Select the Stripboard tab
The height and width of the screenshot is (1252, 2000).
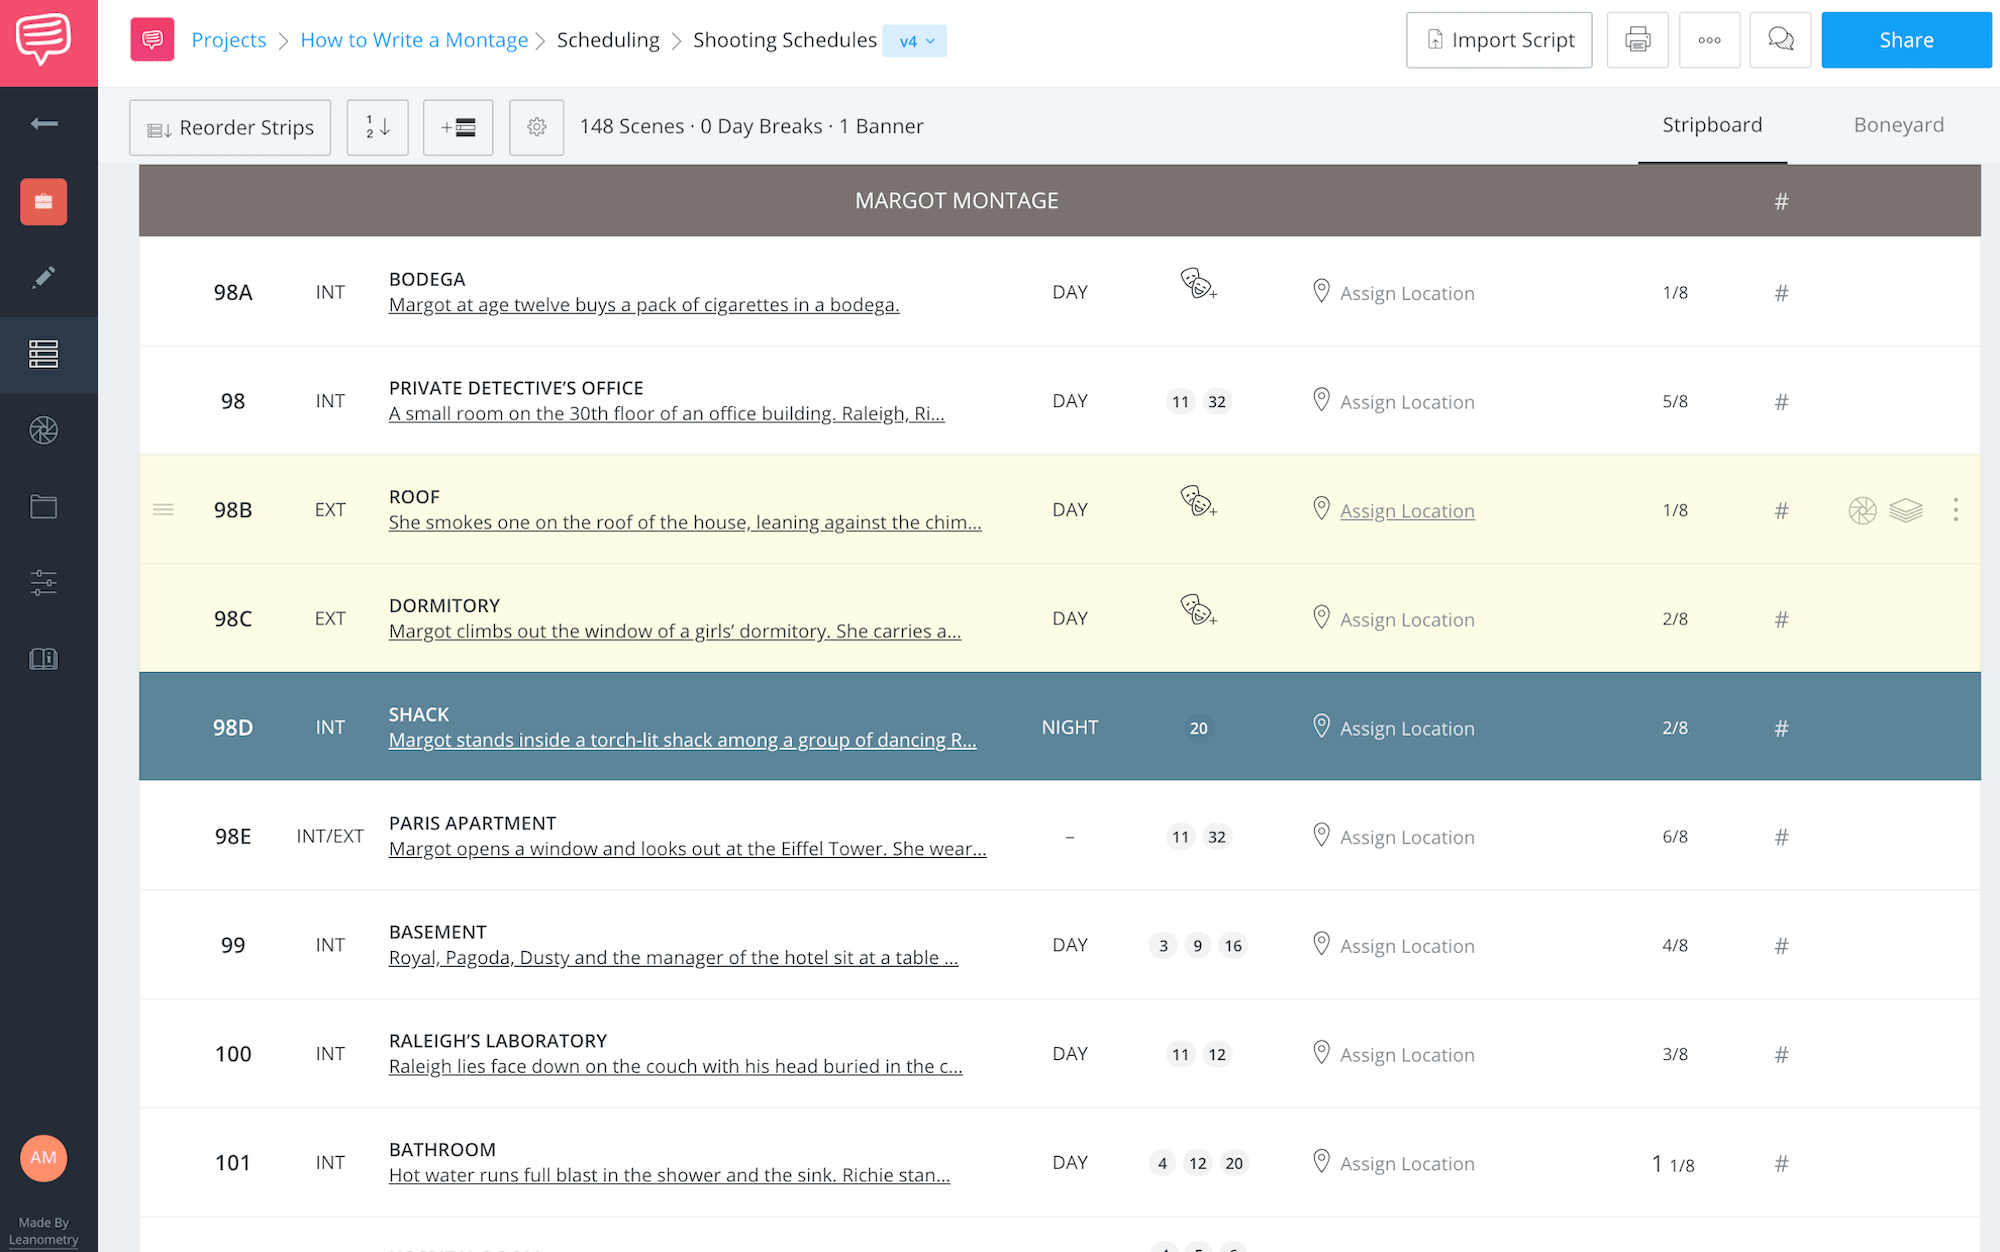pyautogui.click(x=1712, y=125)
